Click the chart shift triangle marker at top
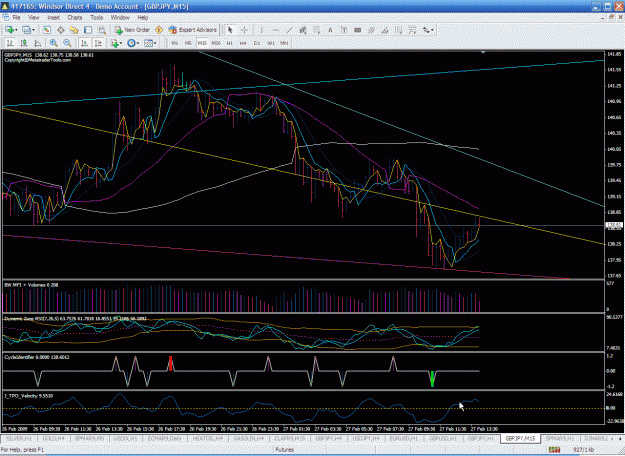 pos(483,53)
